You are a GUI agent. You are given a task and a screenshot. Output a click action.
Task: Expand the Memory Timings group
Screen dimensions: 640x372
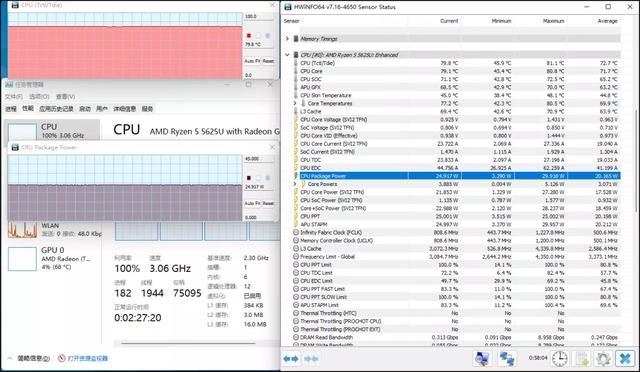[287, 39]
